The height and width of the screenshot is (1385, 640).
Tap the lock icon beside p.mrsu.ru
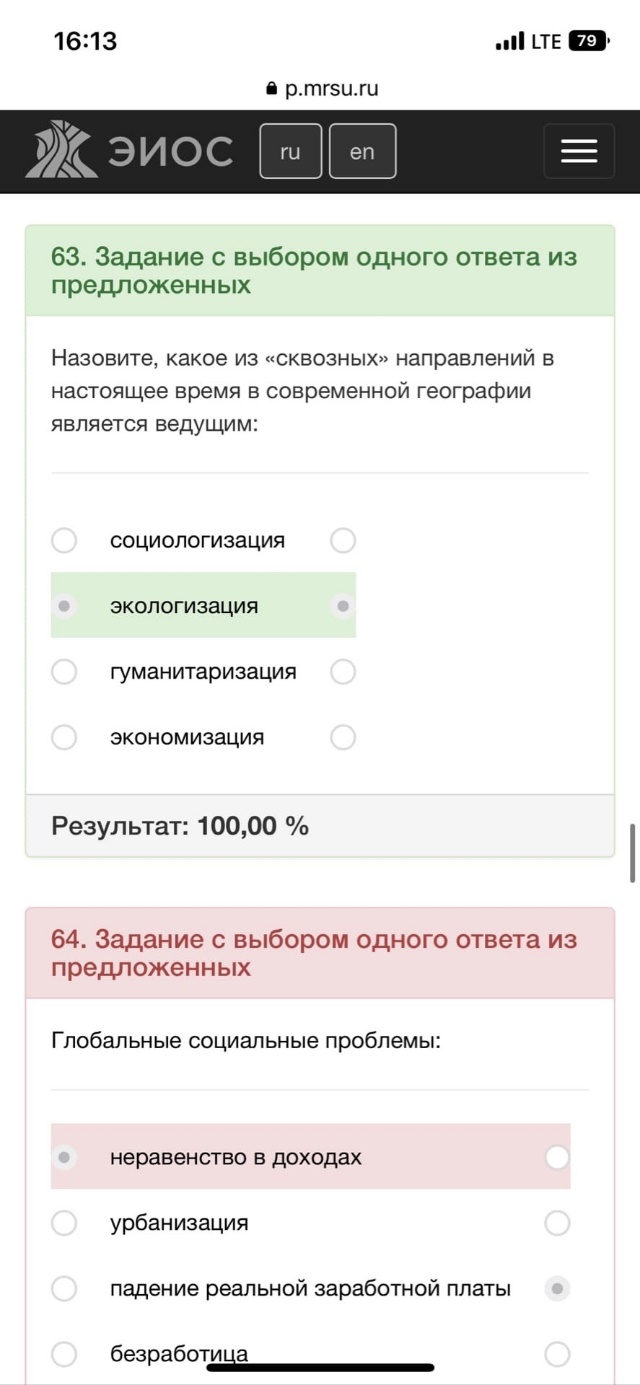coord(271,89)
